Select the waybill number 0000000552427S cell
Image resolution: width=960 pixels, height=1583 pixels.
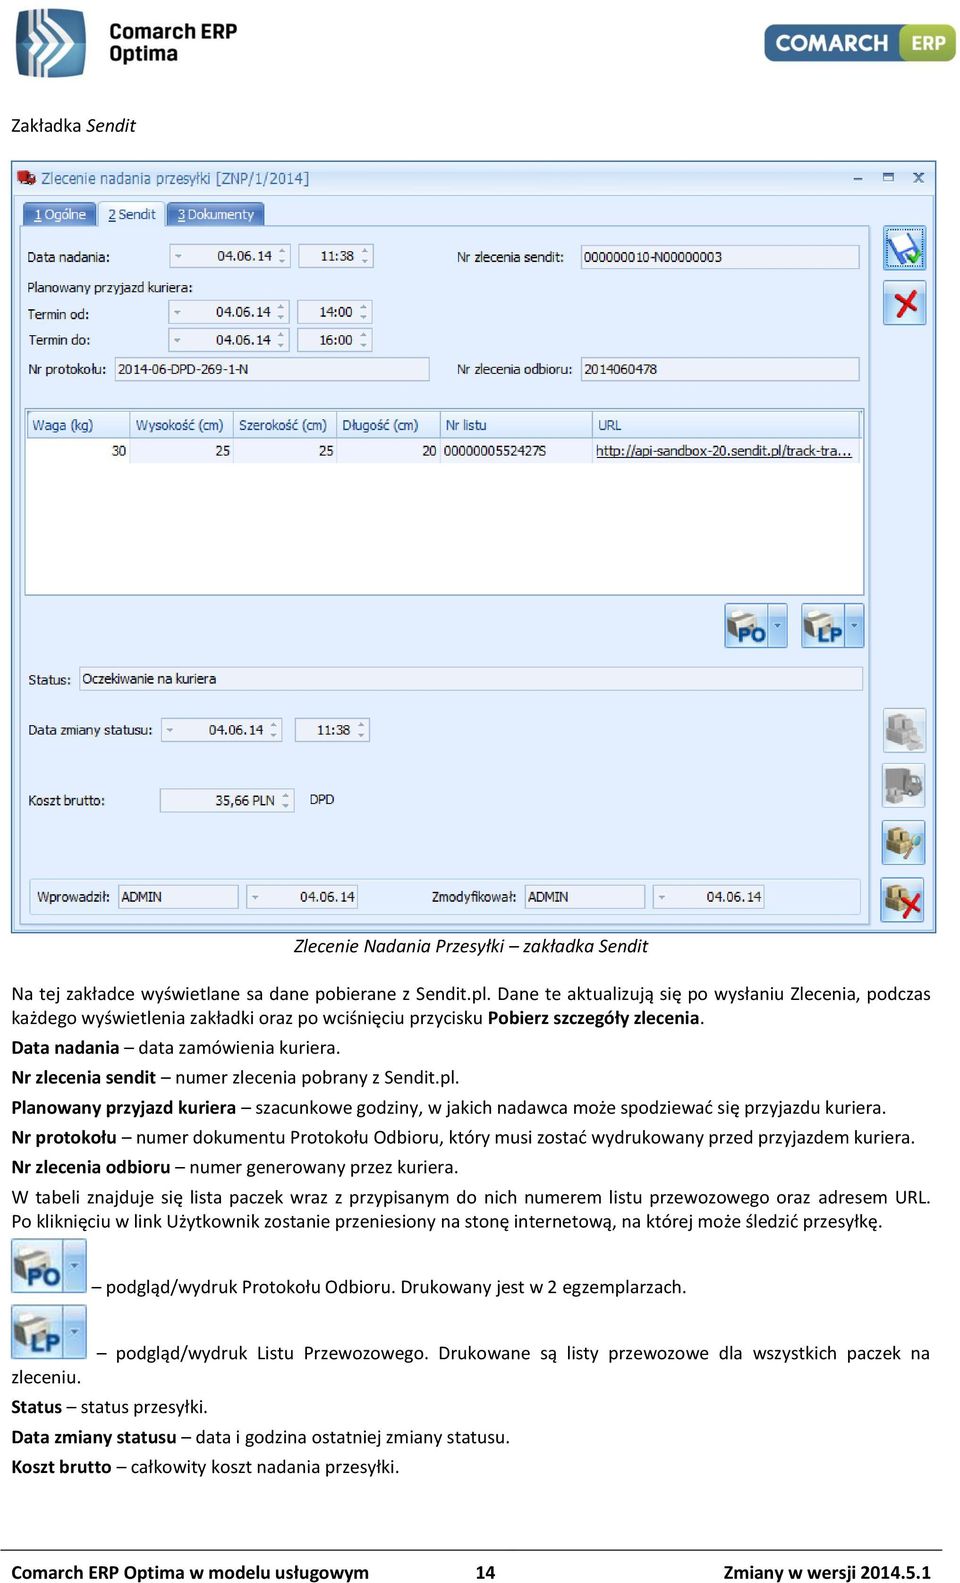tap(516, 451)
